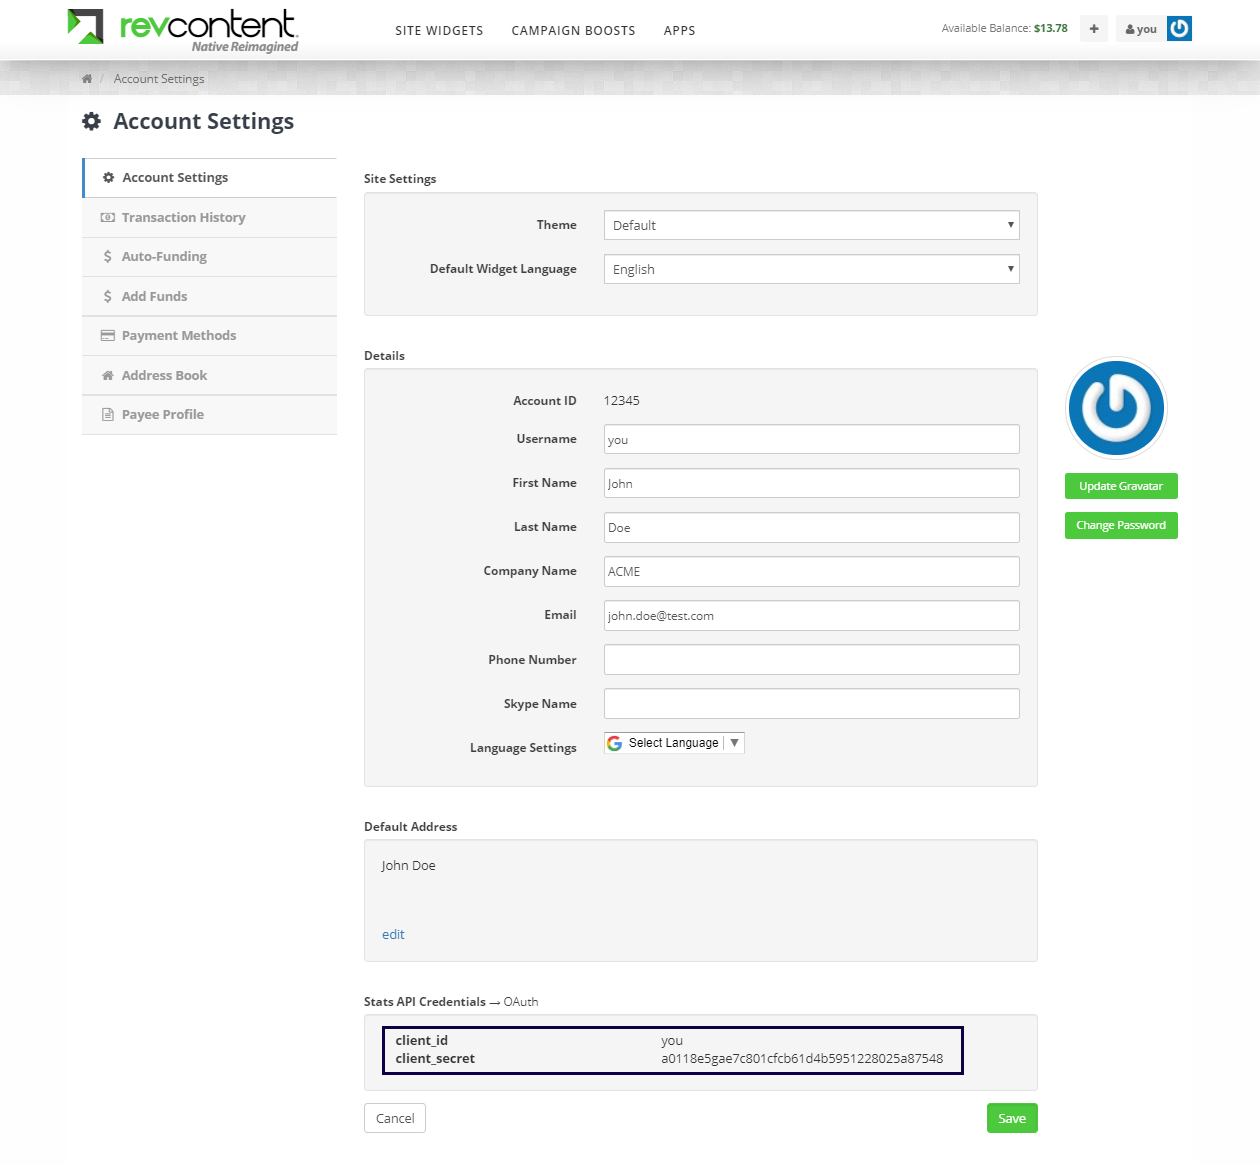Click the Update Gravatar button
Image resolution: width=1260 pixels, height=1165 pixels.
(x=1121, y=486)
